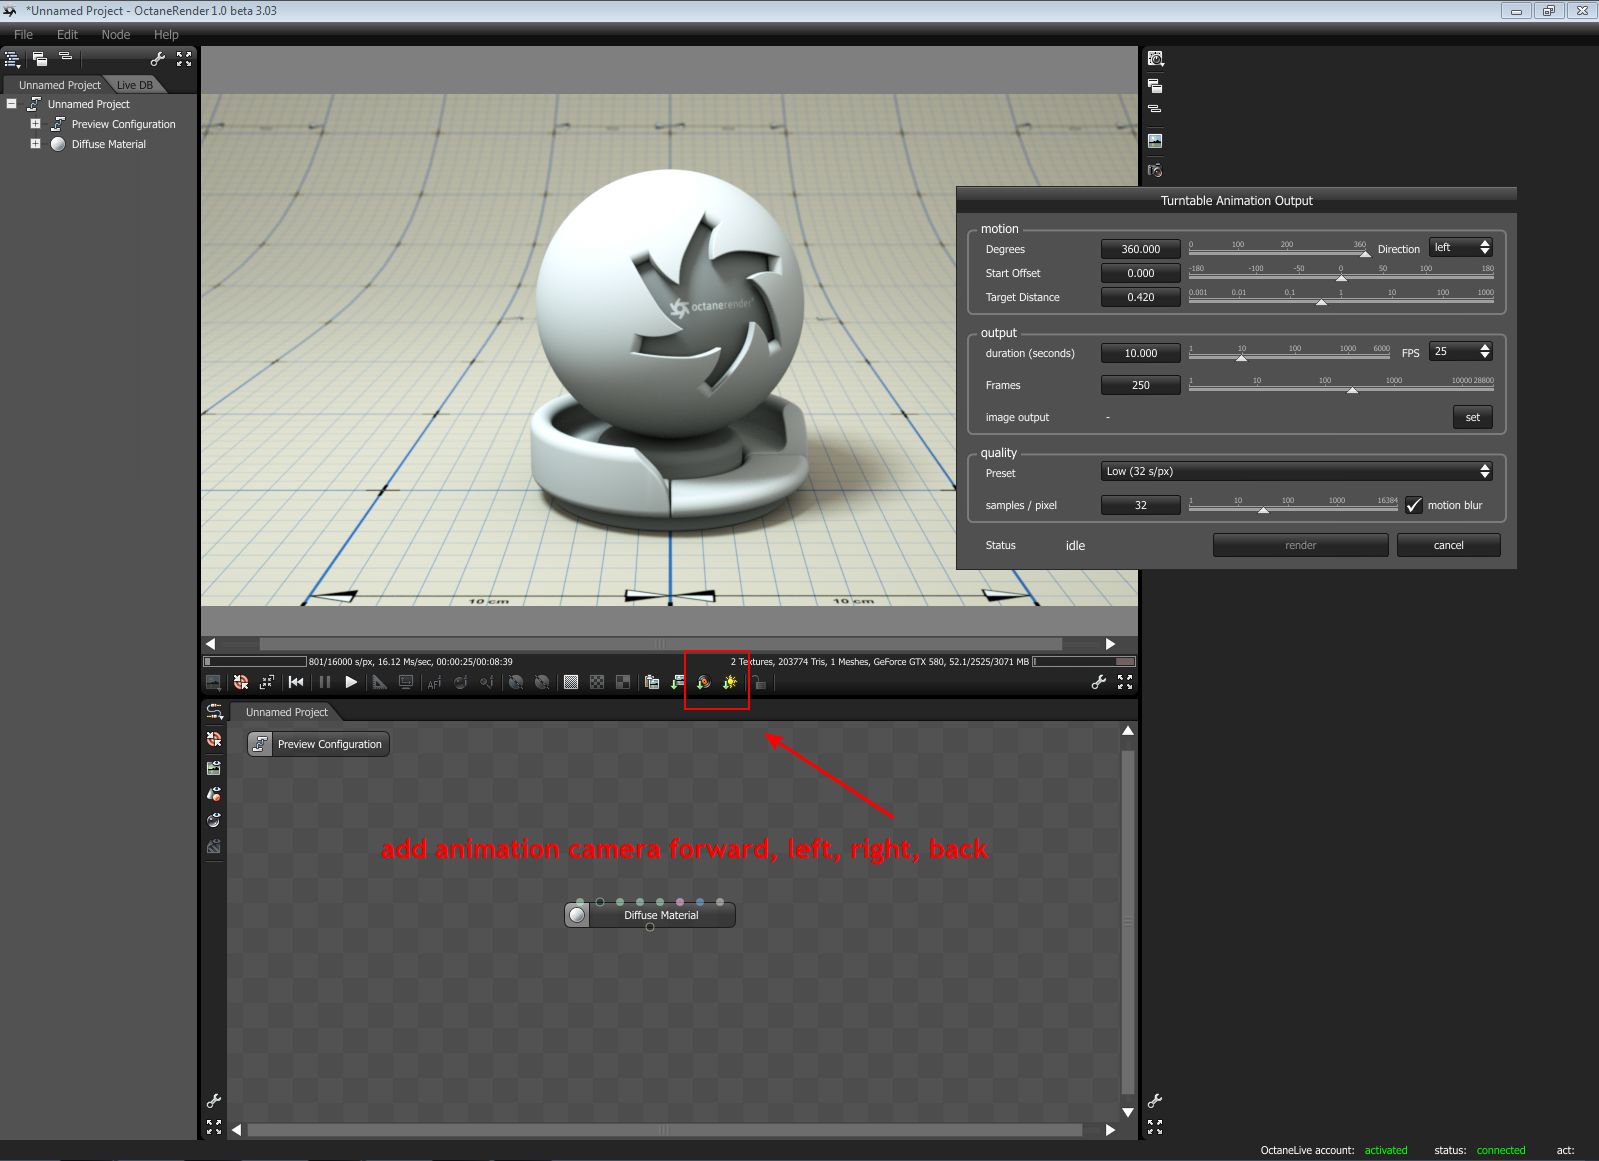Viewport: 1599px width, 1161px height.
Task: Toggle render target node visibility in graph editor
Action: pyautogui.click(x=214, y=768)
